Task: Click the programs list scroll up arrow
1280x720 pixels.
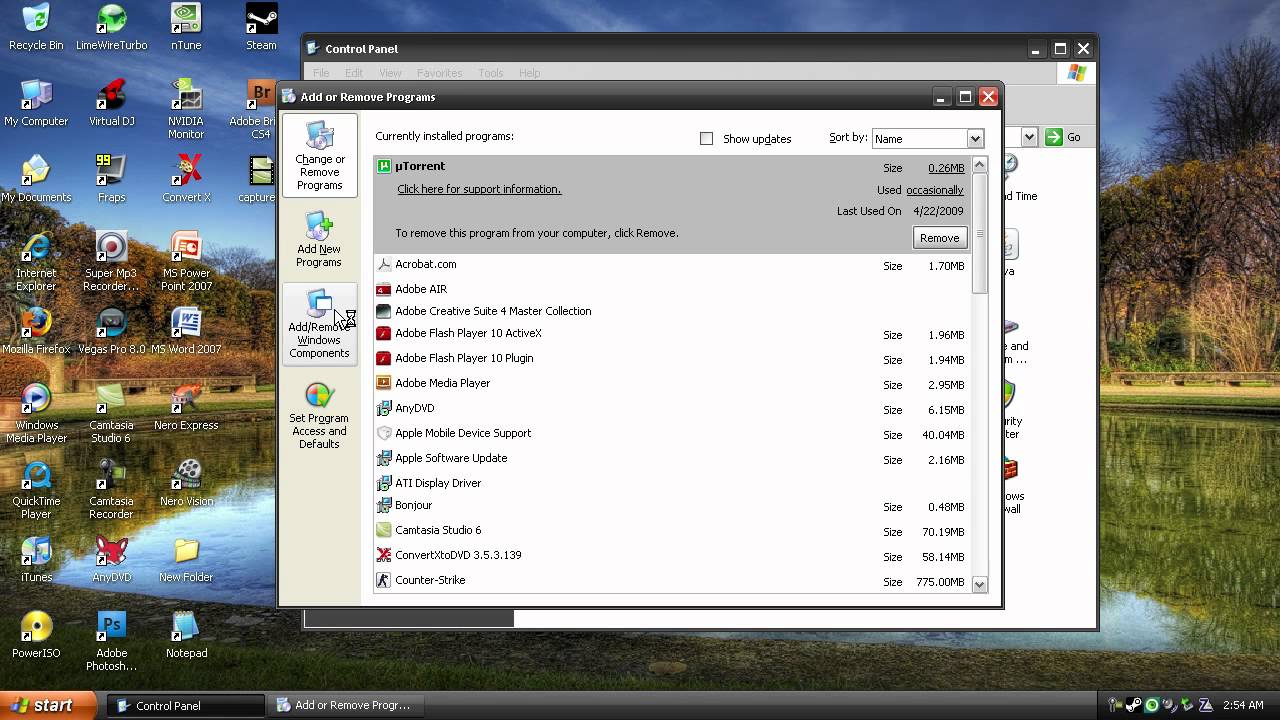Action: pos(979,165)
